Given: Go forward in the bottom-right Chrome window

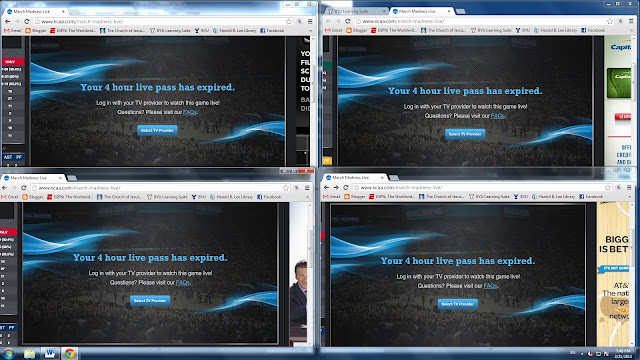Looking at the screenshot, I should click(336, 187).
